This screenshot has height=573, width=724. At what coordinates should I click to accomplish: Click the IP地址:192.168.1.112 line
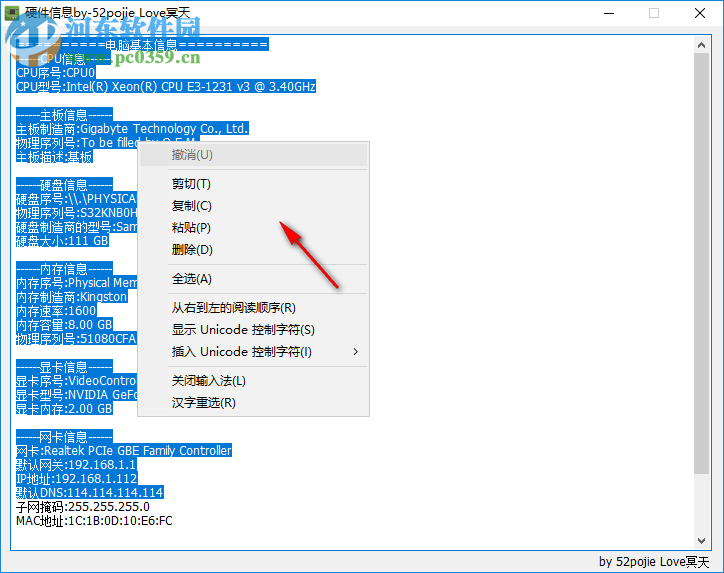(77, 478)
